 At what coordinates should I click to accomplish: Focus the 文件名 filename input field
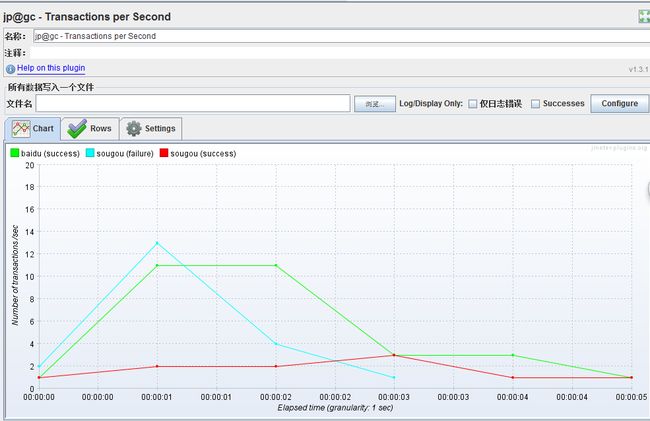click(x=193, y=103)
